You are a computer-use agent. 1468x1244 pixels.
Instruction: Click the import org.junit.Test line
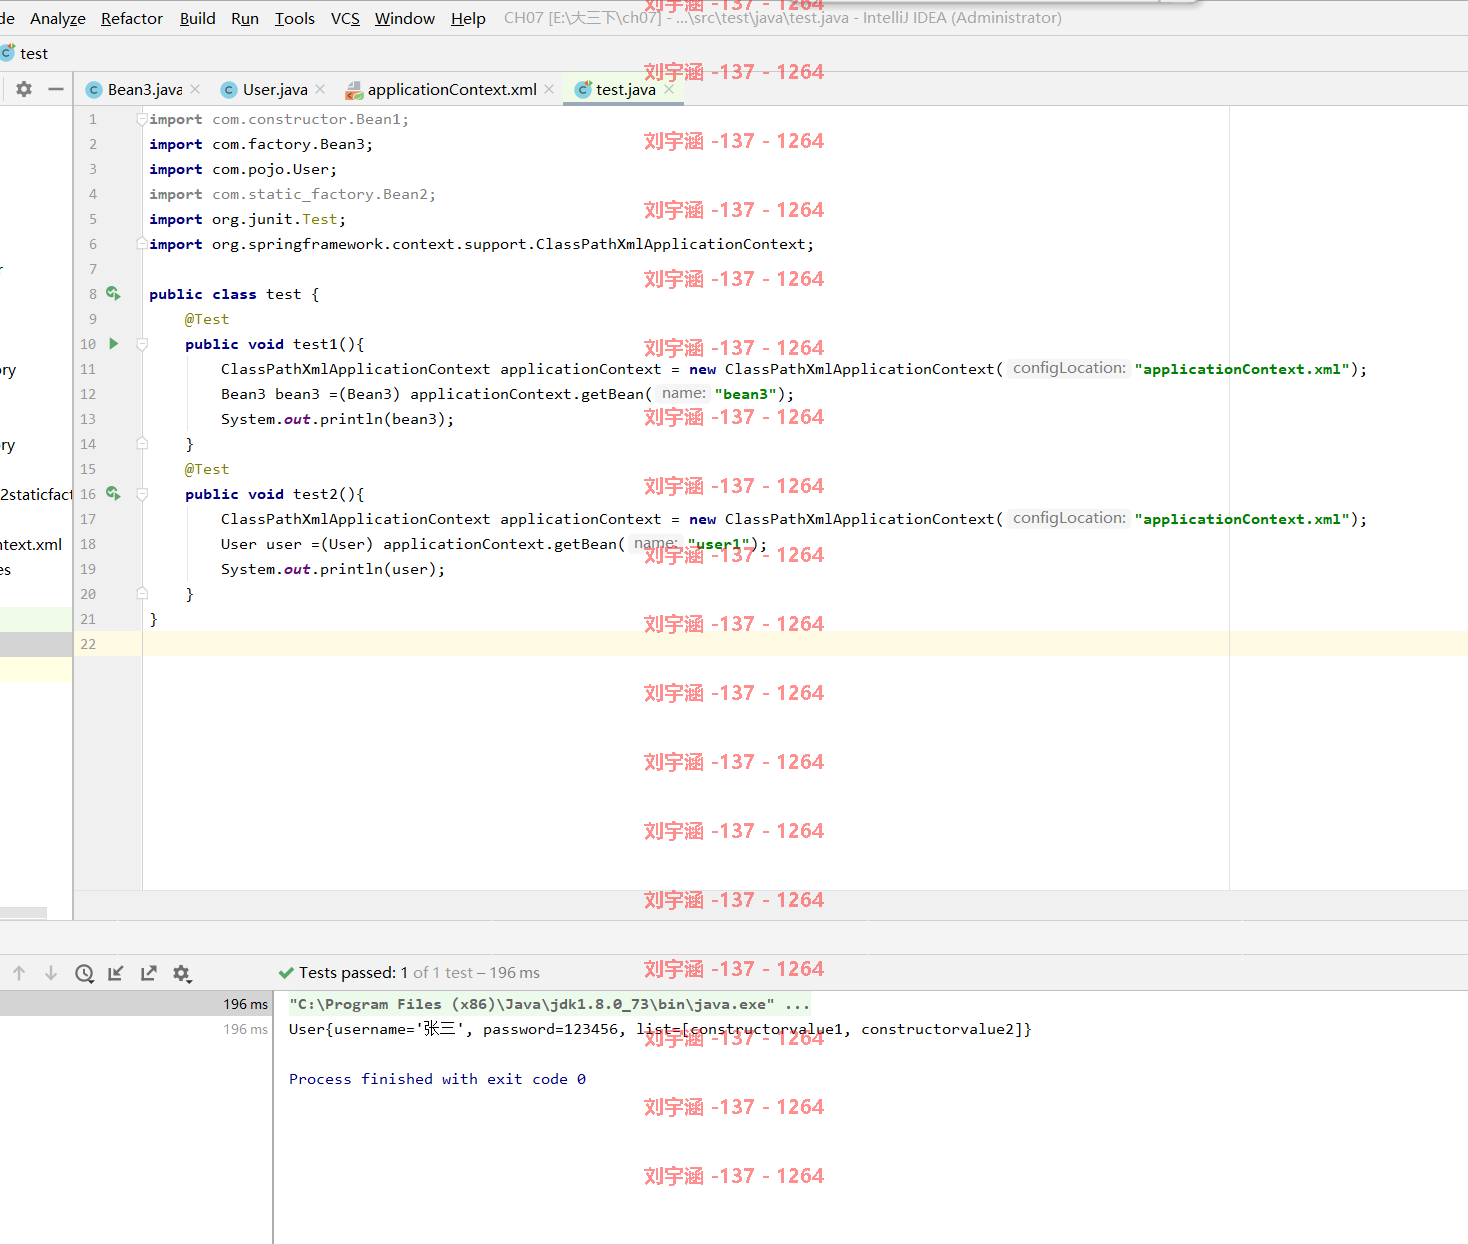[x=247, y=219]
